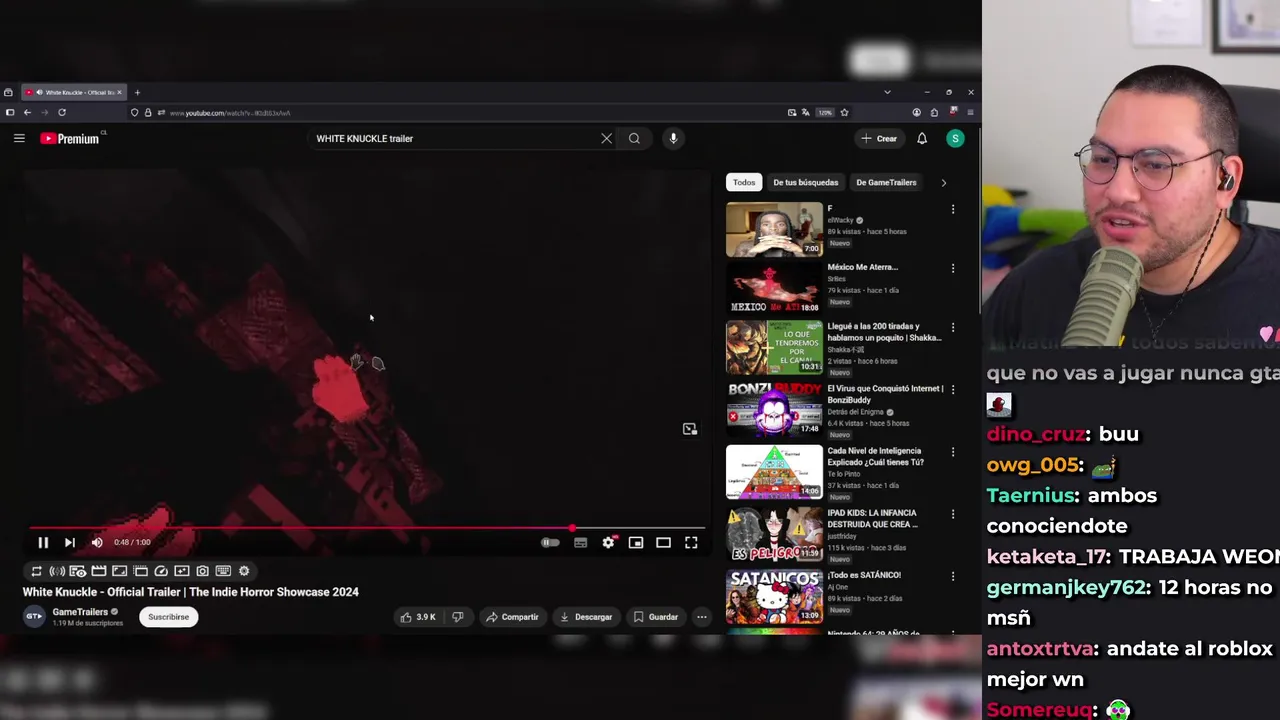Viewport: 1280px width, 720px height.
Task: Select the Todos chip
Action: click(x=744, y=183)
